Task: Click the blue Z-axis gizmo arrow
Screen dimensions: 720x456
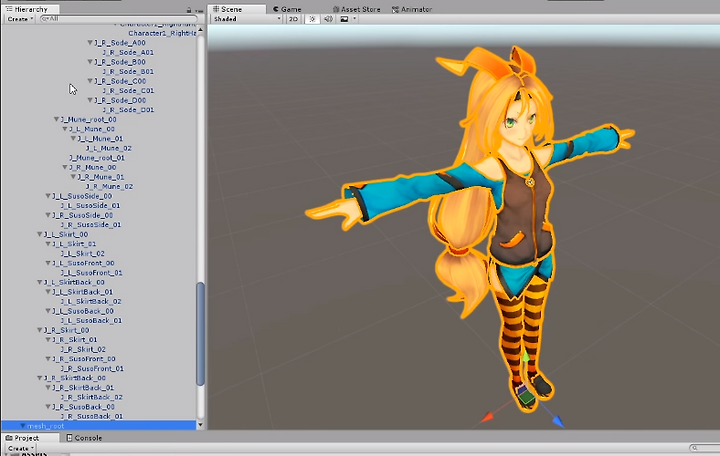Action: pyautogui.click(x=557, y=420)
